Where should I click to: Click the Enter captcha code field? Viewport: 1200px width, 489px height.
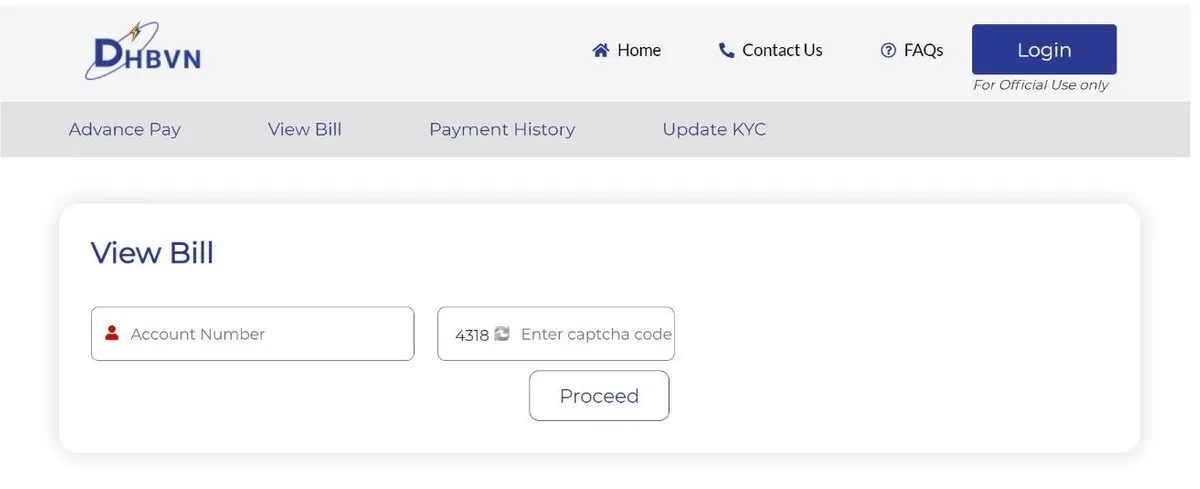point(595,334)
